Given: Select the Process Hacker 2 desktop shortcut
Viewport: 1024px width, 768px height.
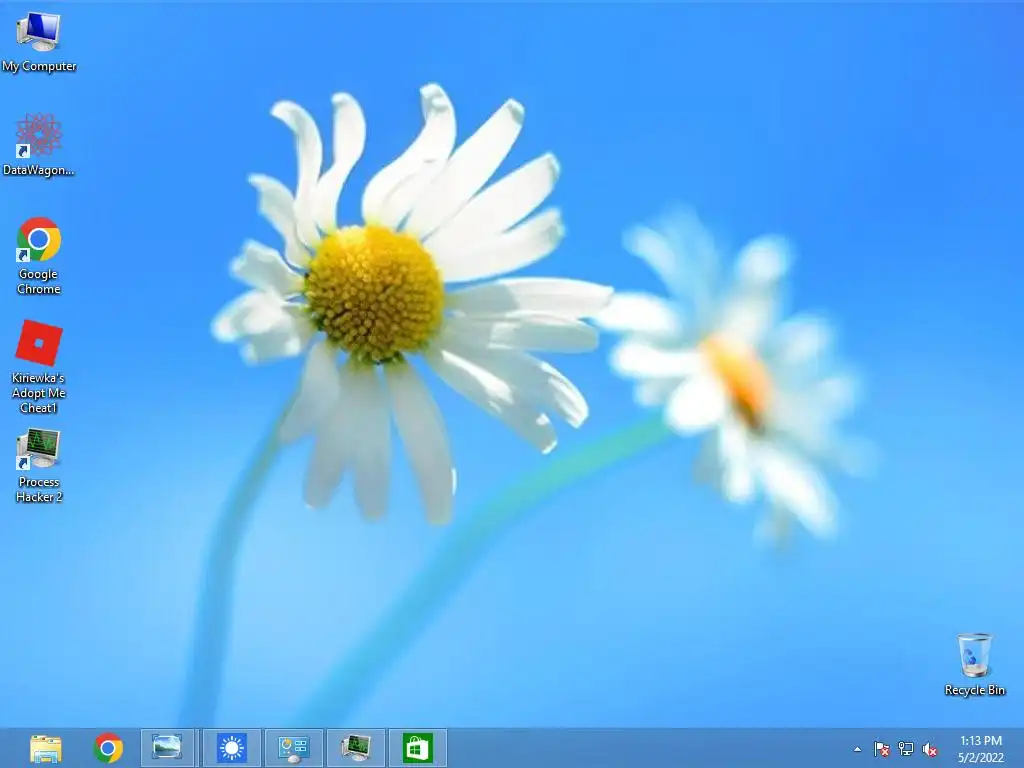Looking at the screenshot, I should pyautogui.click(x=39, y=466).
